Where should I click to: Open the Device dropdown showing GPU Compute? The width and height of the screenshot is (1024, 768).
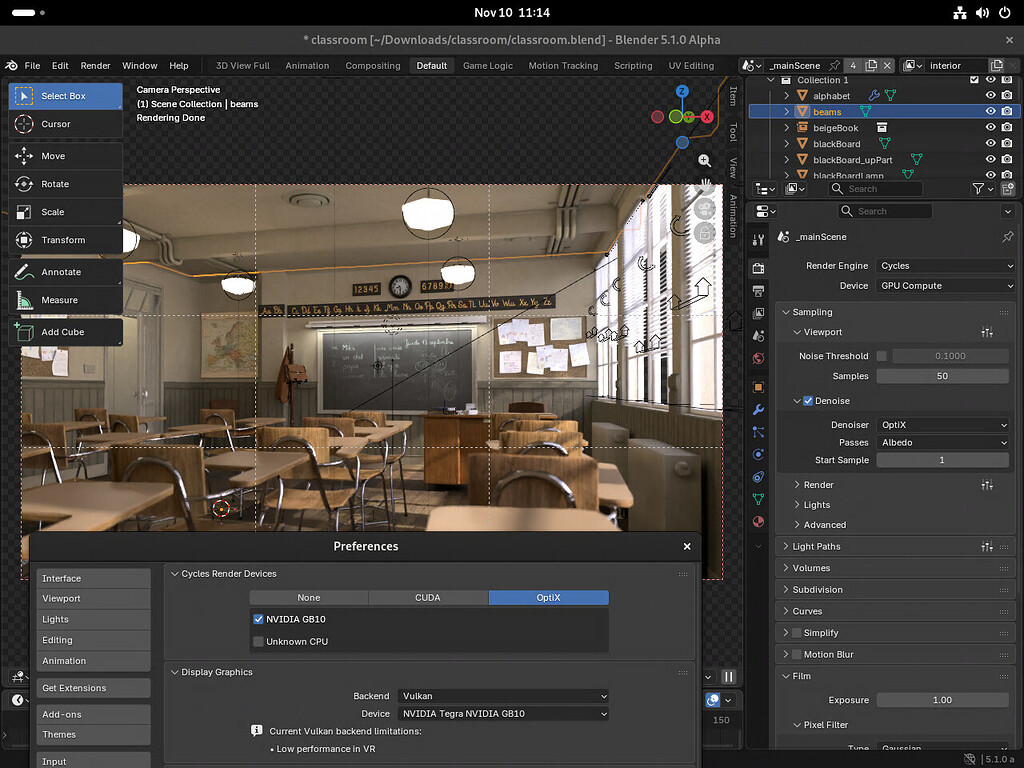tap(943, 285)
